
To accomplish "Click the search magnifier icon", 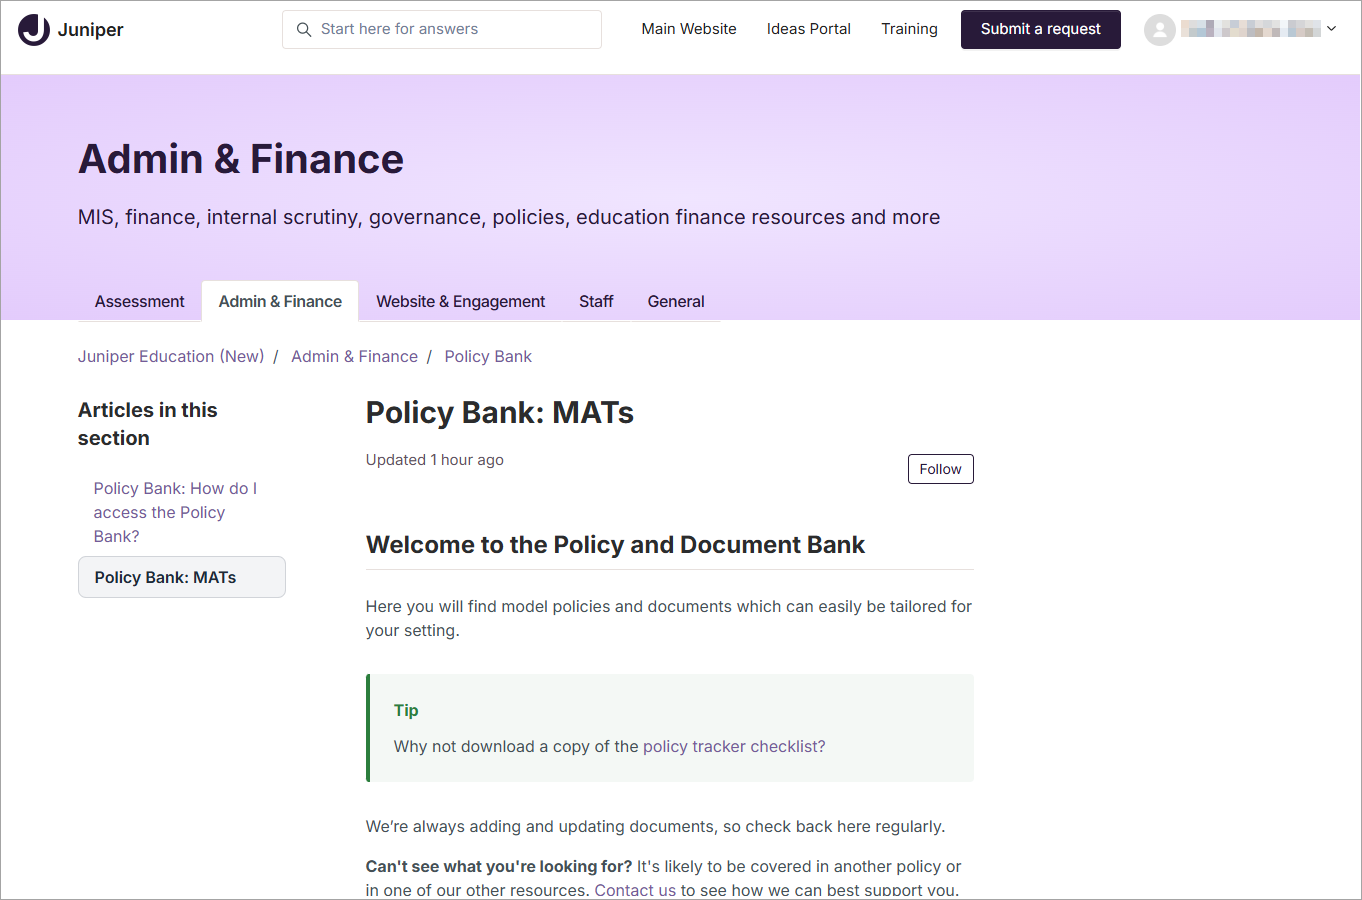I will [304, 30].
